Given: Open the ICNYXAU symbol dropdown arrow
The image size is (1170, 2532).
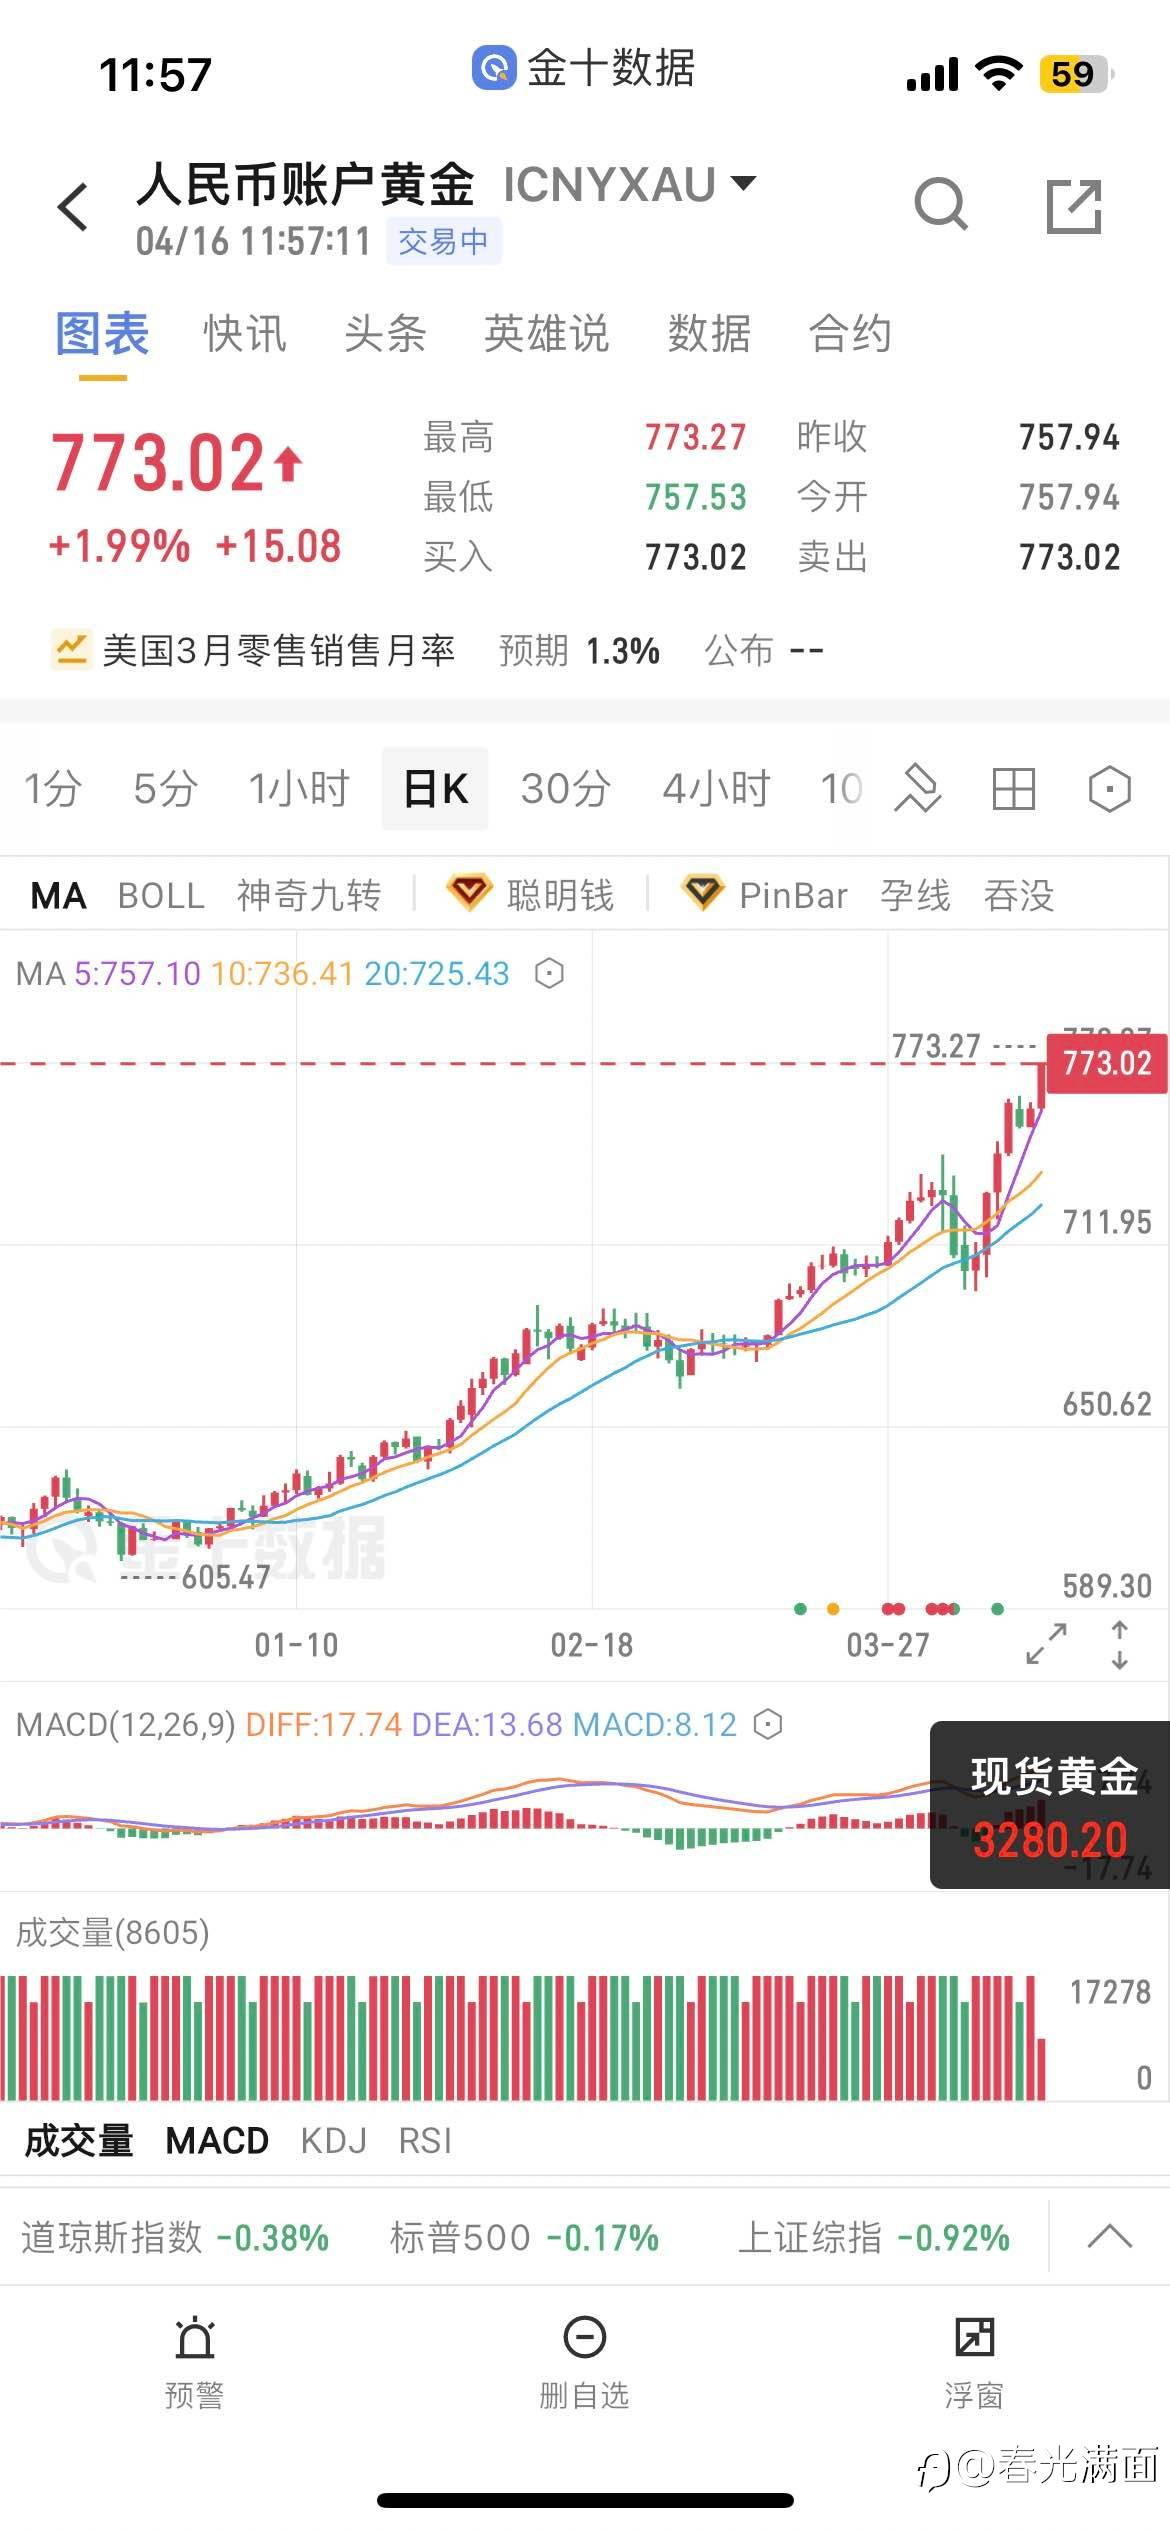Looking at the screenshot, I should click(x=743, y=183).
